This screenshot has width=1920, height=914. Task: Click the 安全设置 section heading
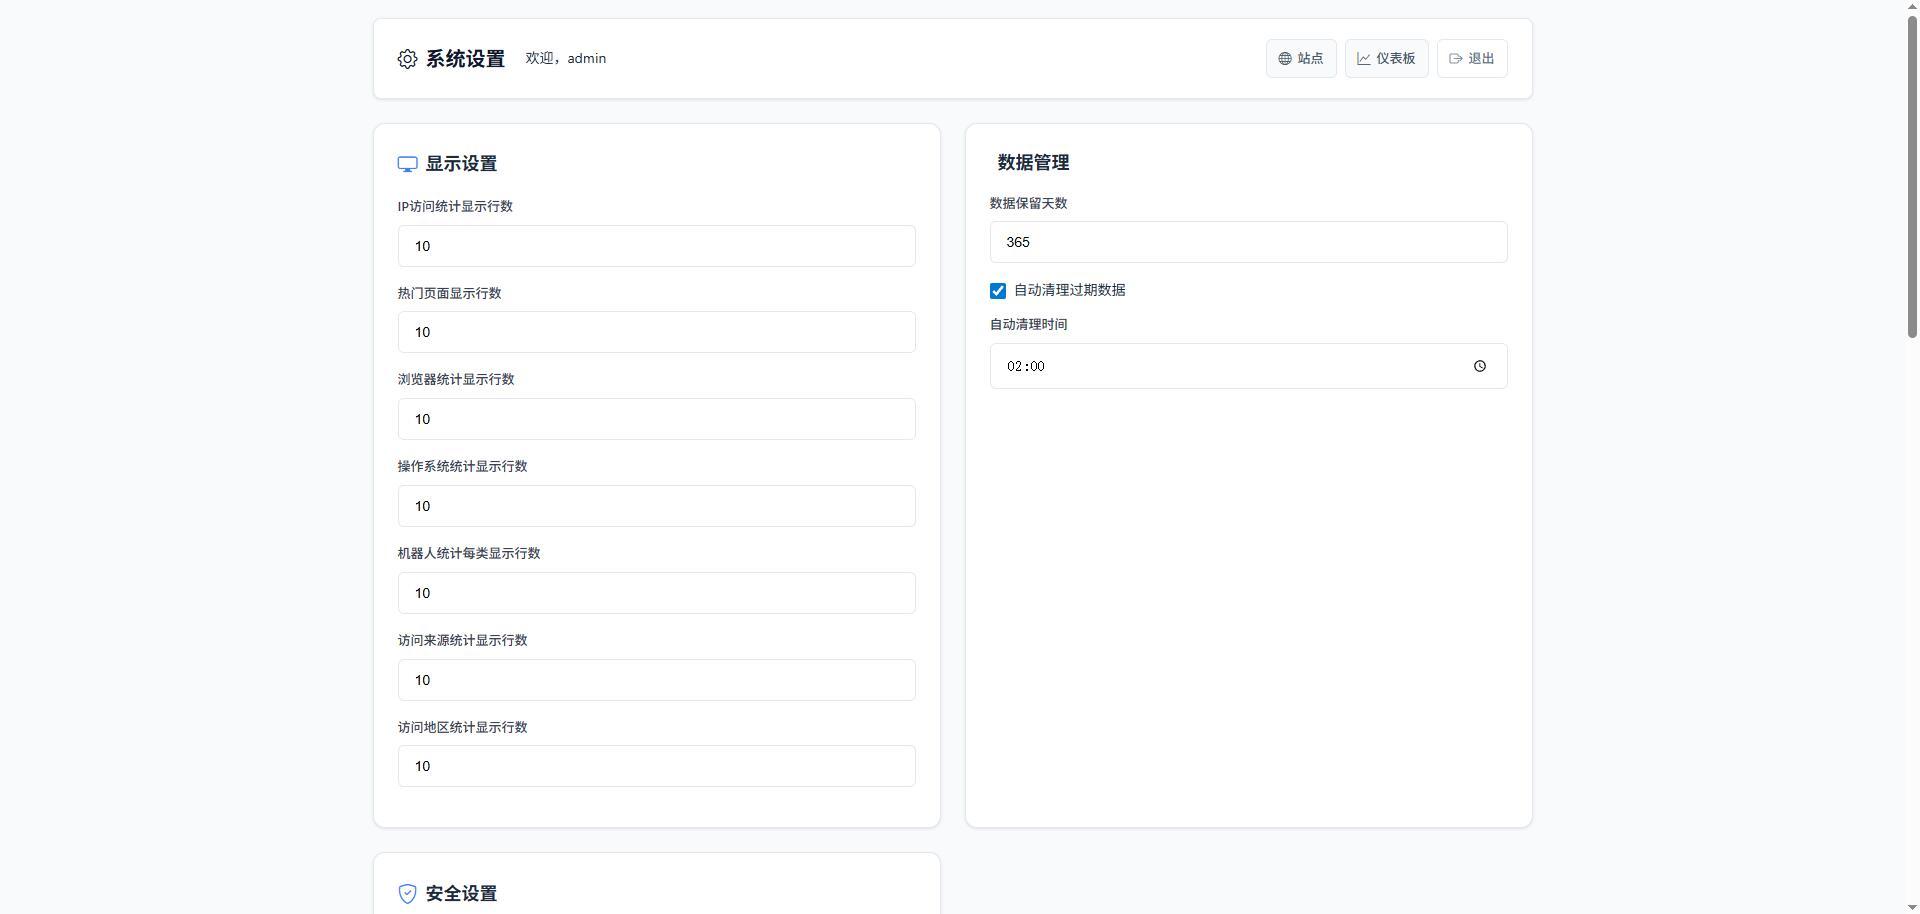461,893
